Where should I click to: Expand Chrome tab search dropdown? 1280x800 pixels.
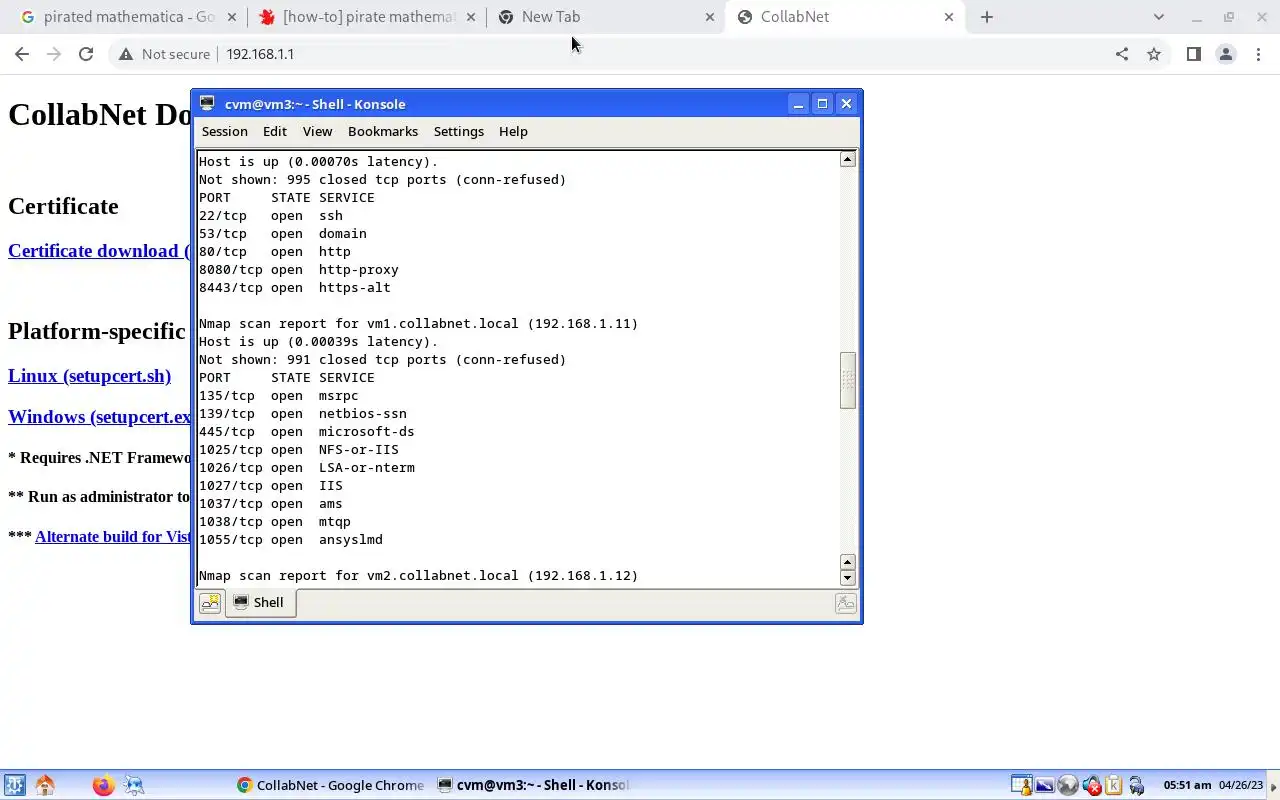tap(1159, 17)
